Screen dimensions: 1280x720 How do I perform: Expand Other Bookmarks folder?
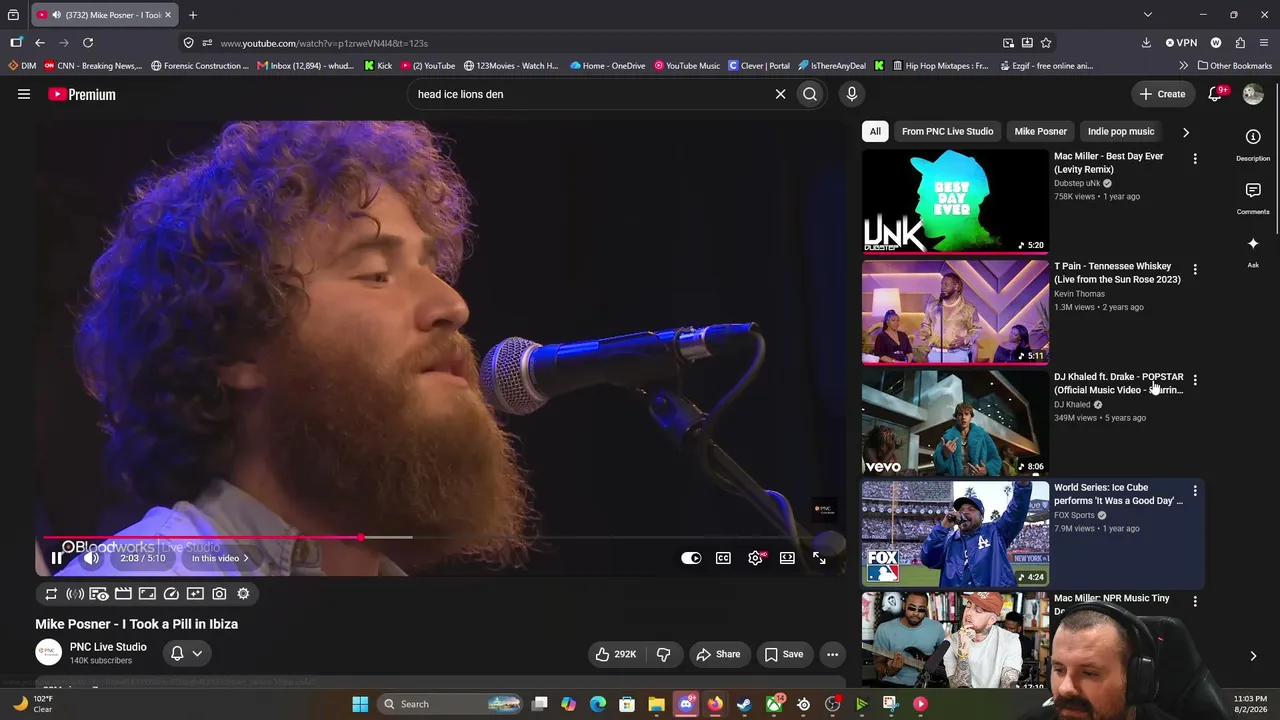1234,66
